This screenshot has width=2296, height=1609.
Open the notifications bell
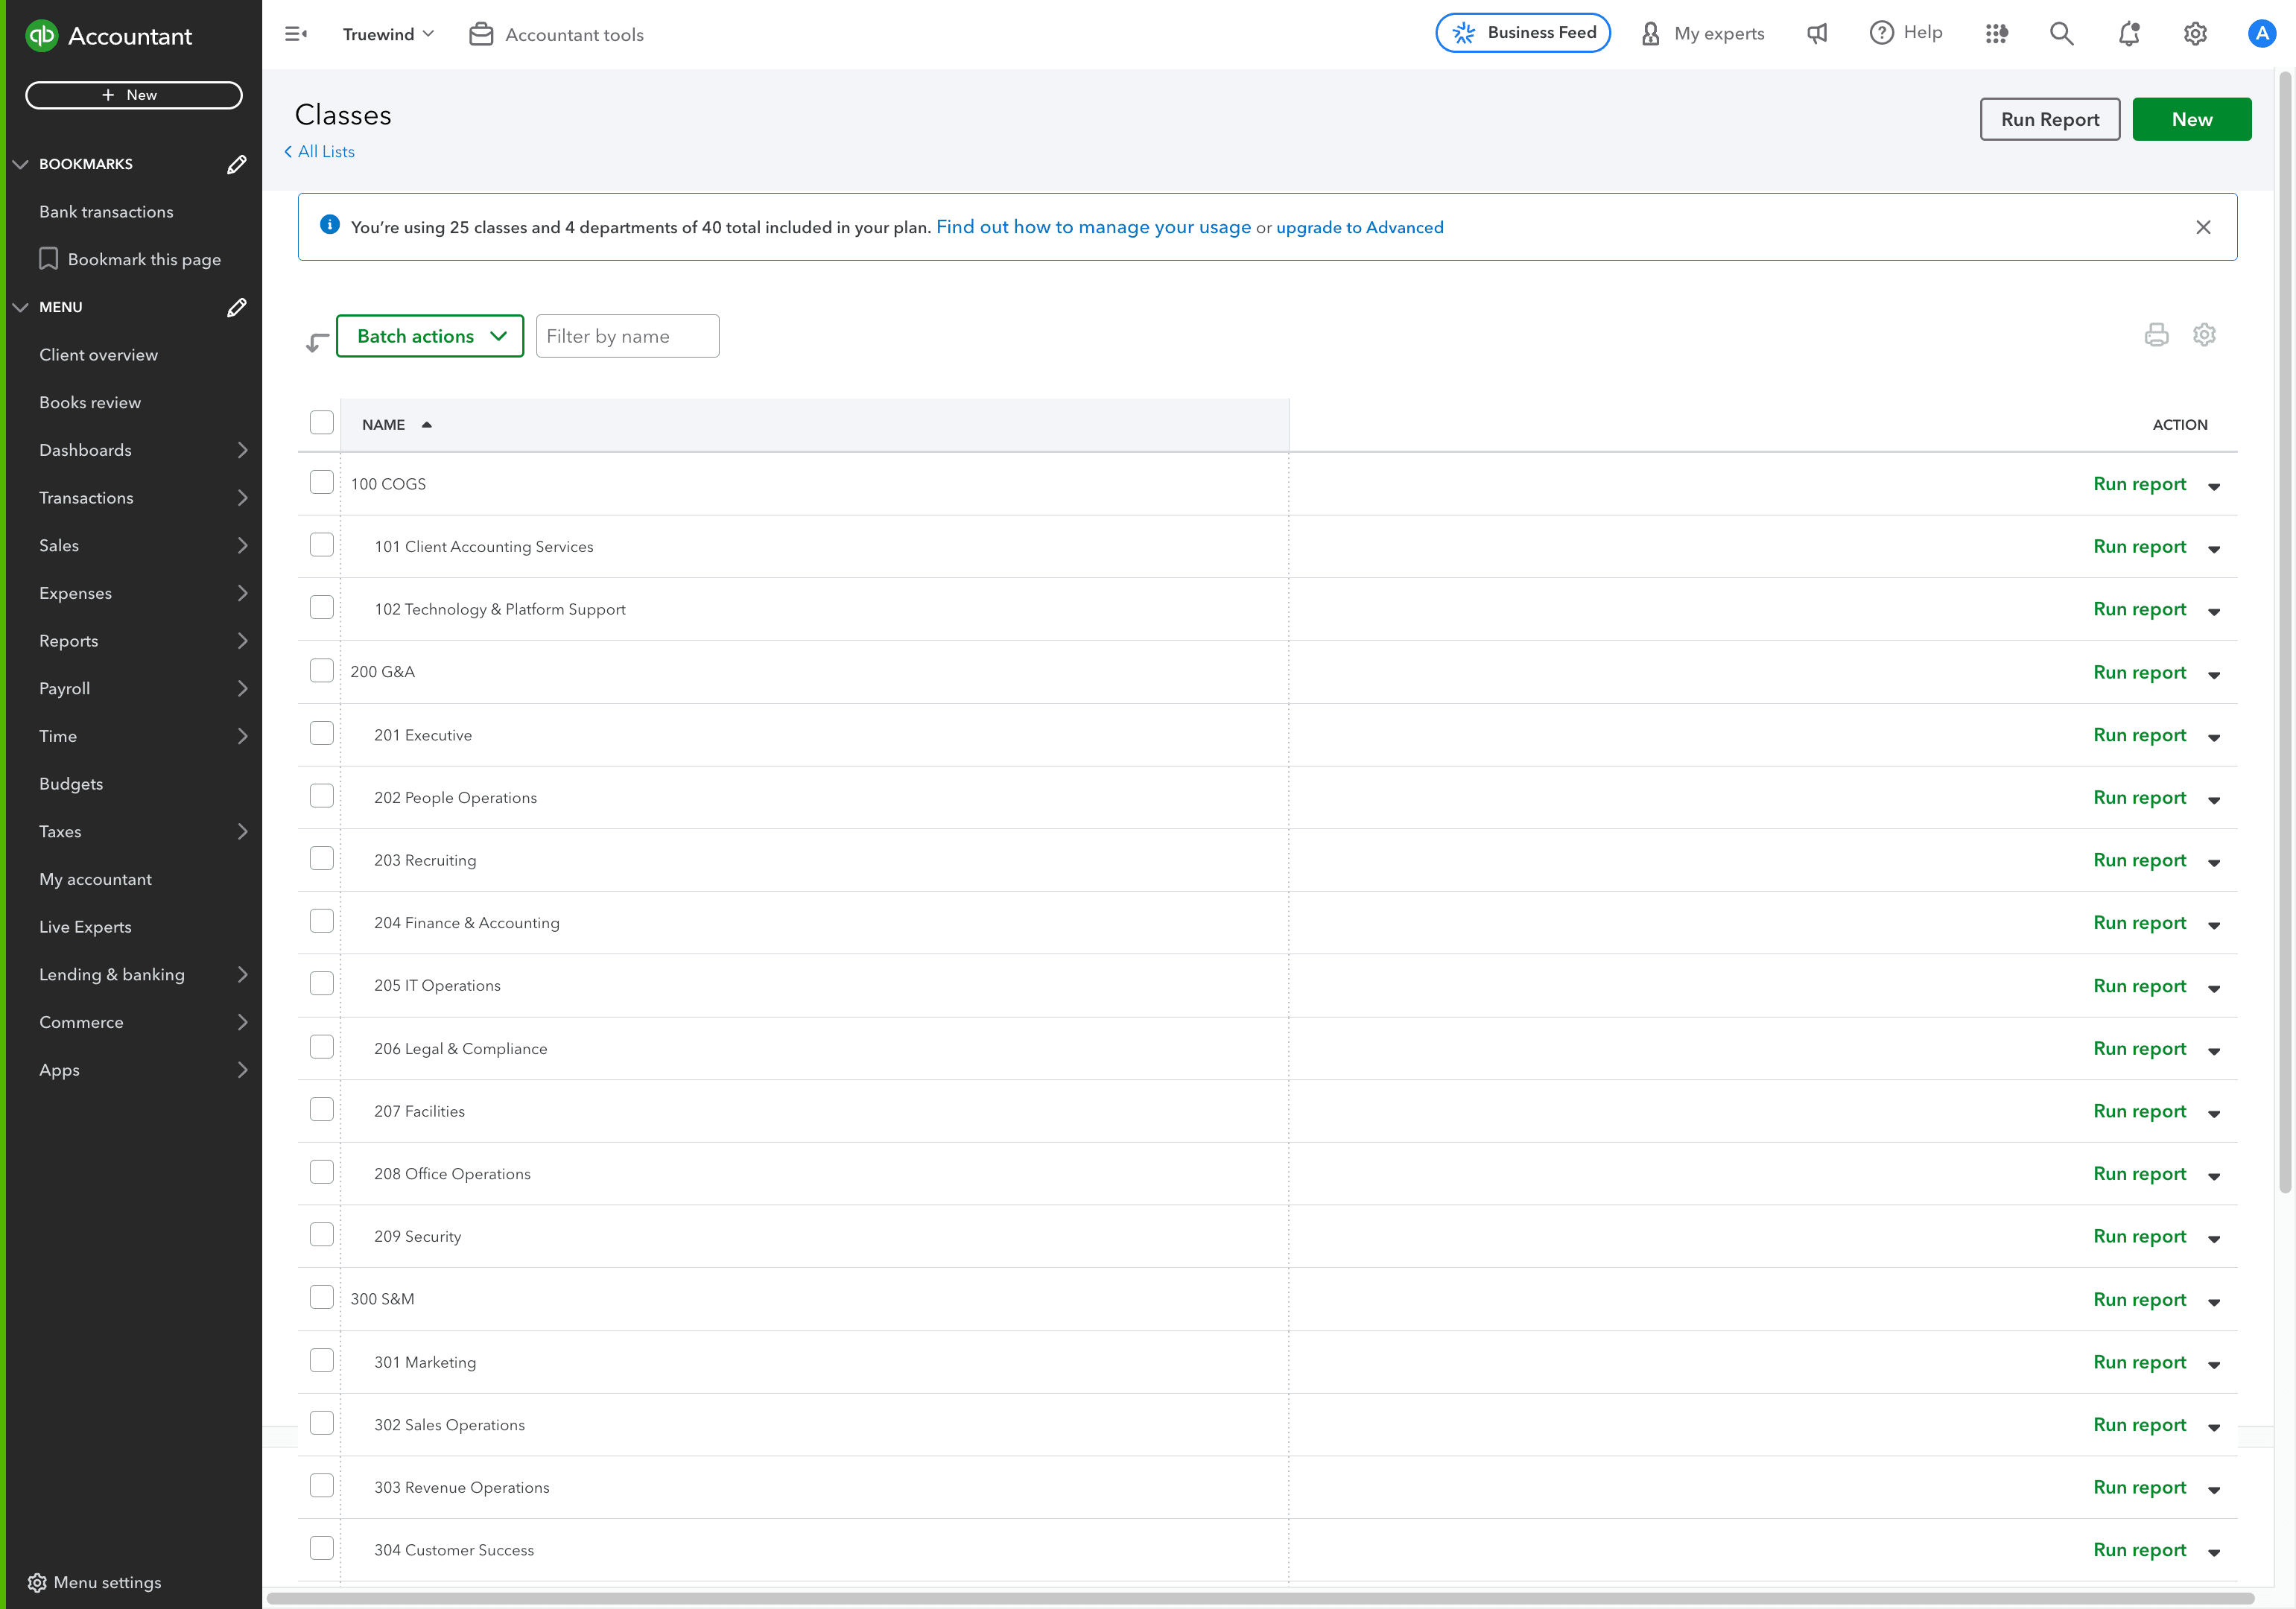(2128, 33)
